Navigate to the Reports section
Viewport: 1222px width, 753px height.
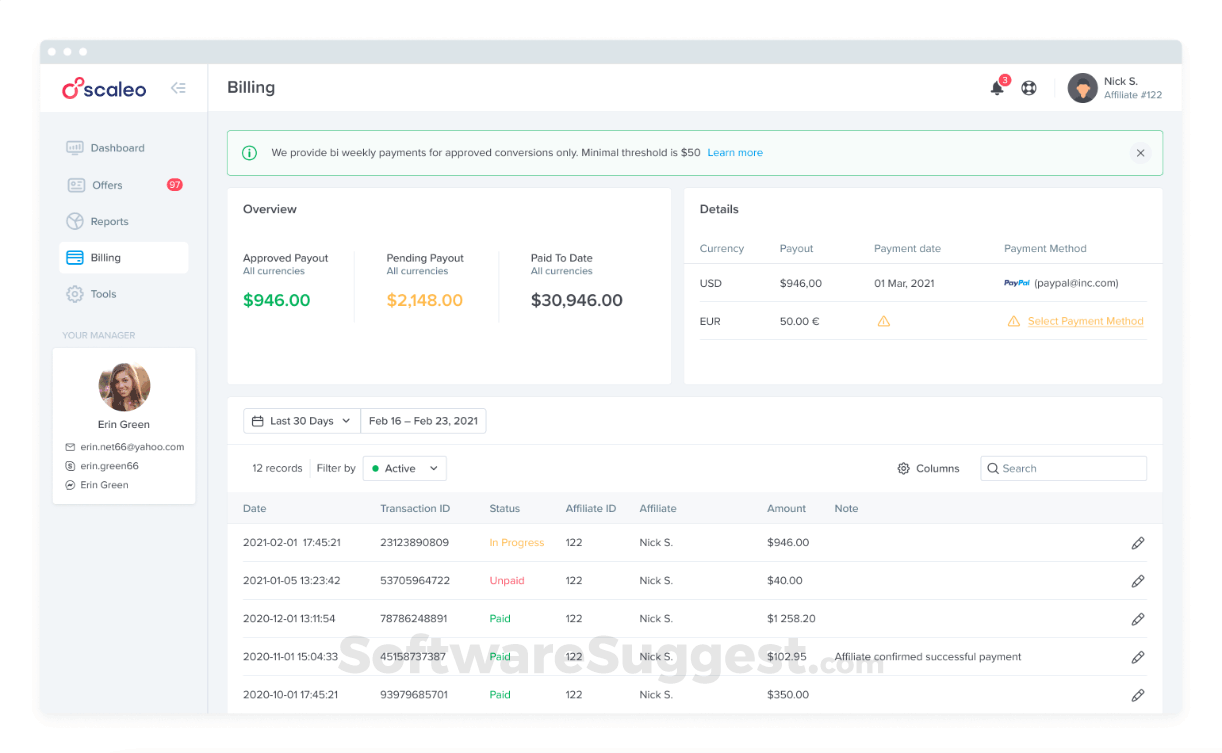pyautogui.click(x=109, y=222)
